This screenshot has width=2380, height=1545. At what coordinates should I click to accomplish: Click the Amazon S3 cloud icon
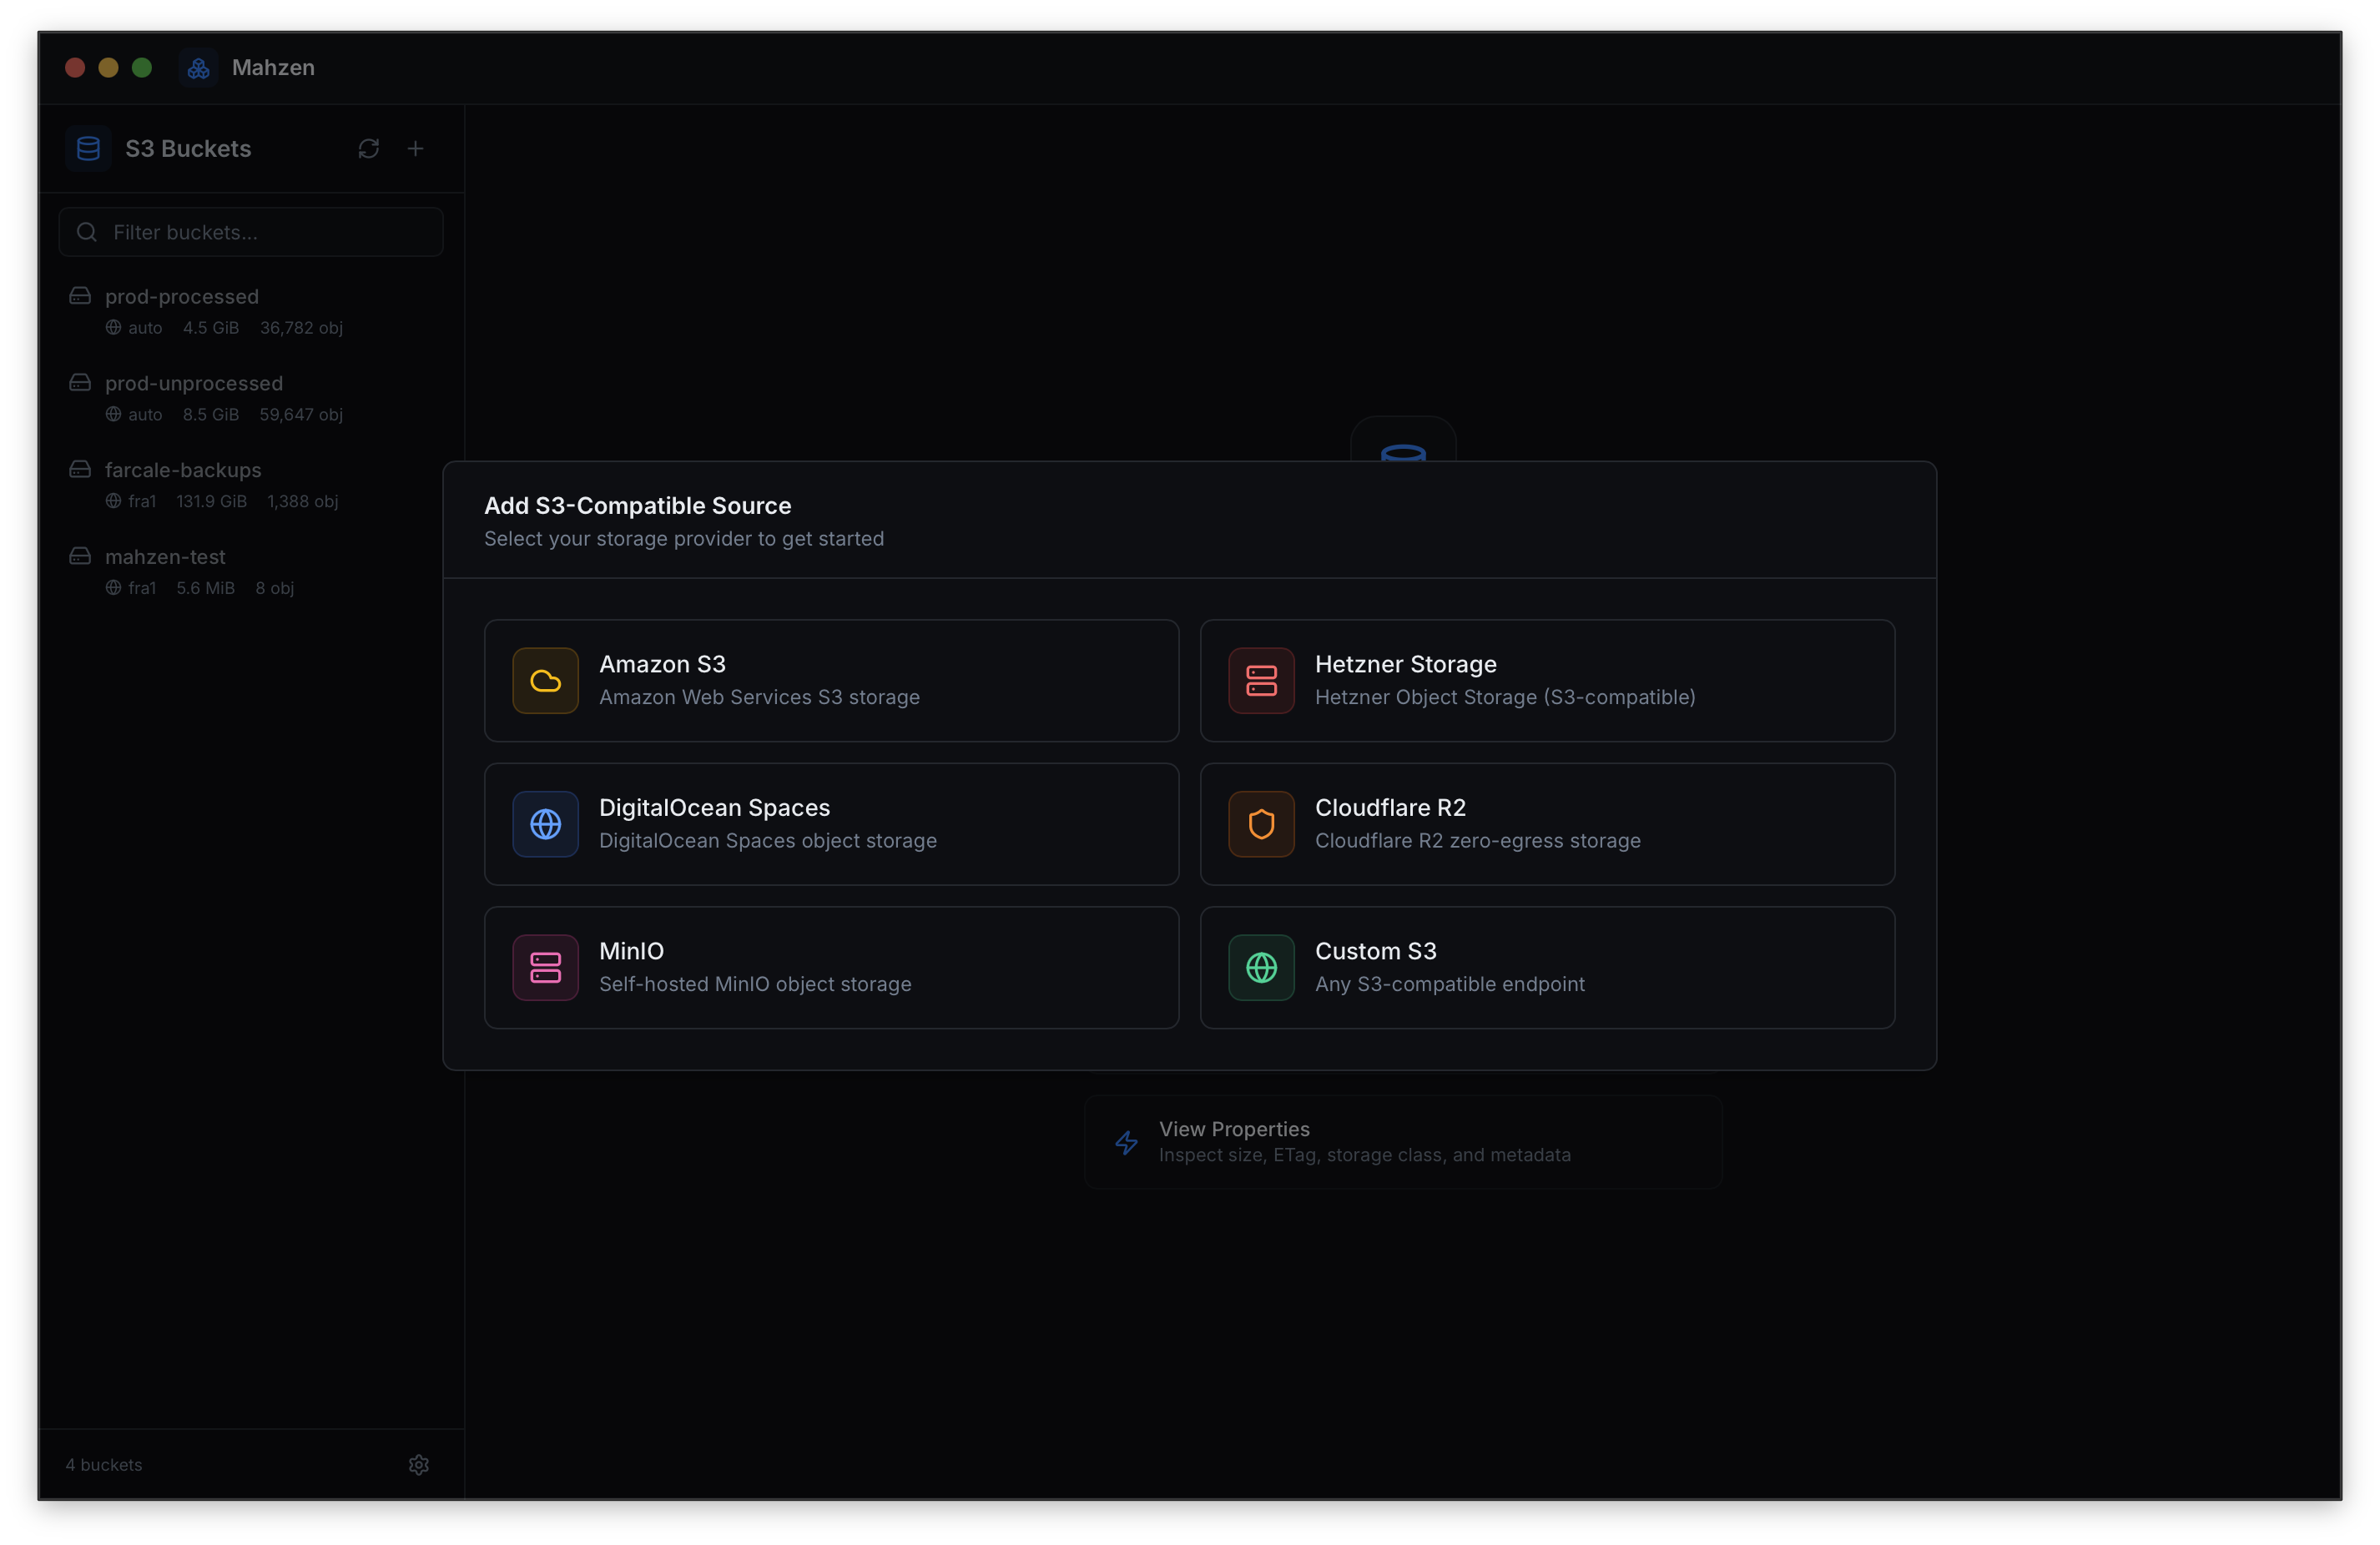[545, 681]
